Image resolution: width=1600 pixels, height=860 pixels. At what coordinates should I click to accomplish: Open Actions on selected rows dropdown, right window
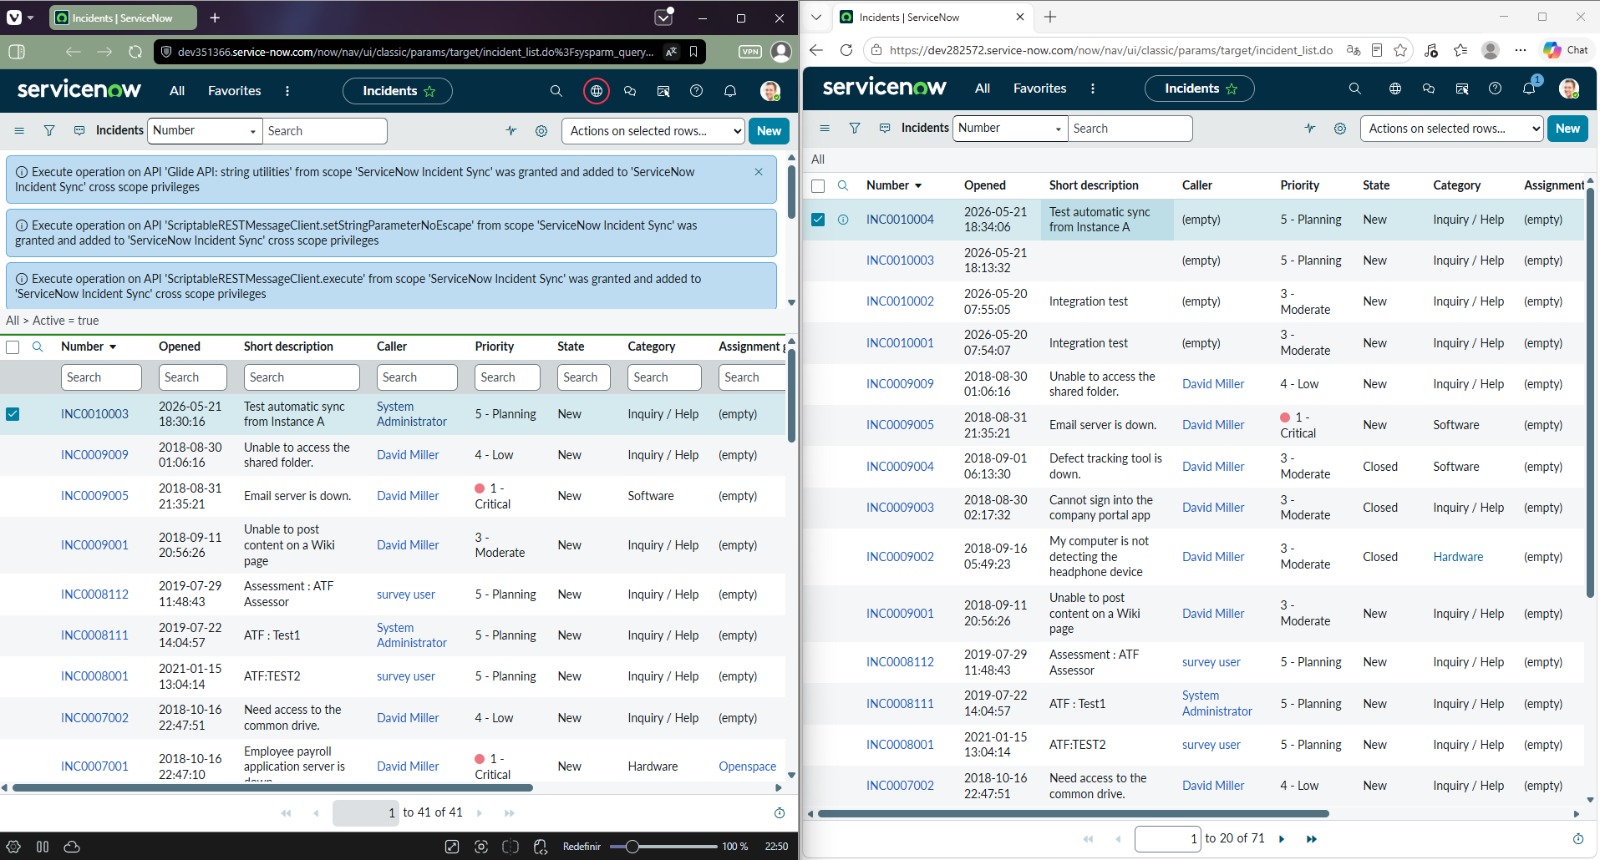1452,128
